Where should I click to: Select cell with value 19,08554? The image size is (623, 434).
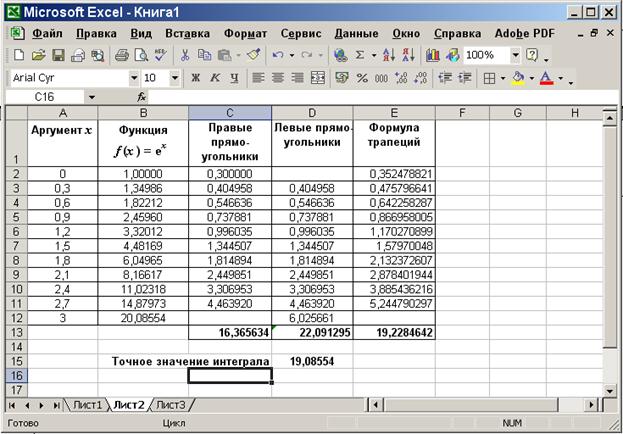pyautogui.click(x=312, y=361)
